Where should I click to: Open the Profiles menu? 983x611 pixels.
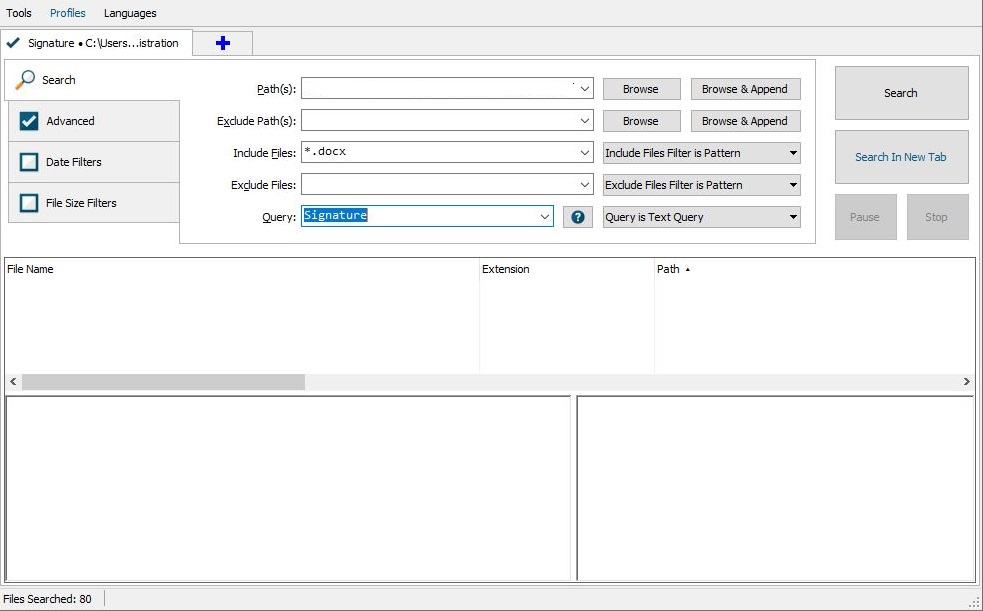68,13
